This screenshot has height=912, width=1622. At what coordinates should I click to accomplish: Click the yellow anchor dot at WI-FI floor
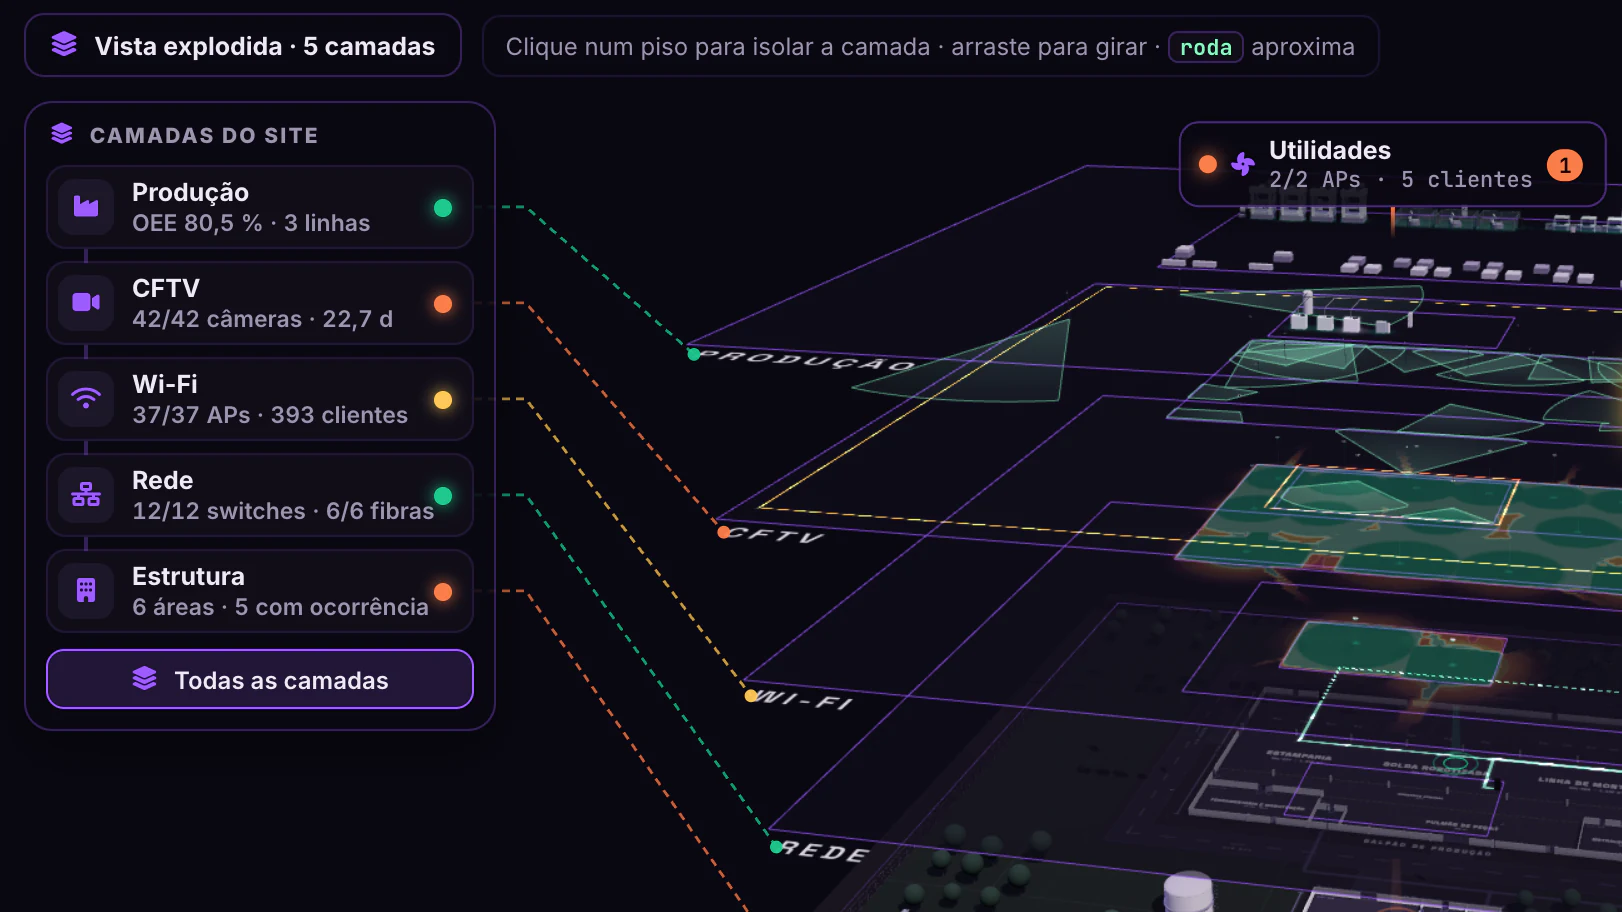(750, 695)
